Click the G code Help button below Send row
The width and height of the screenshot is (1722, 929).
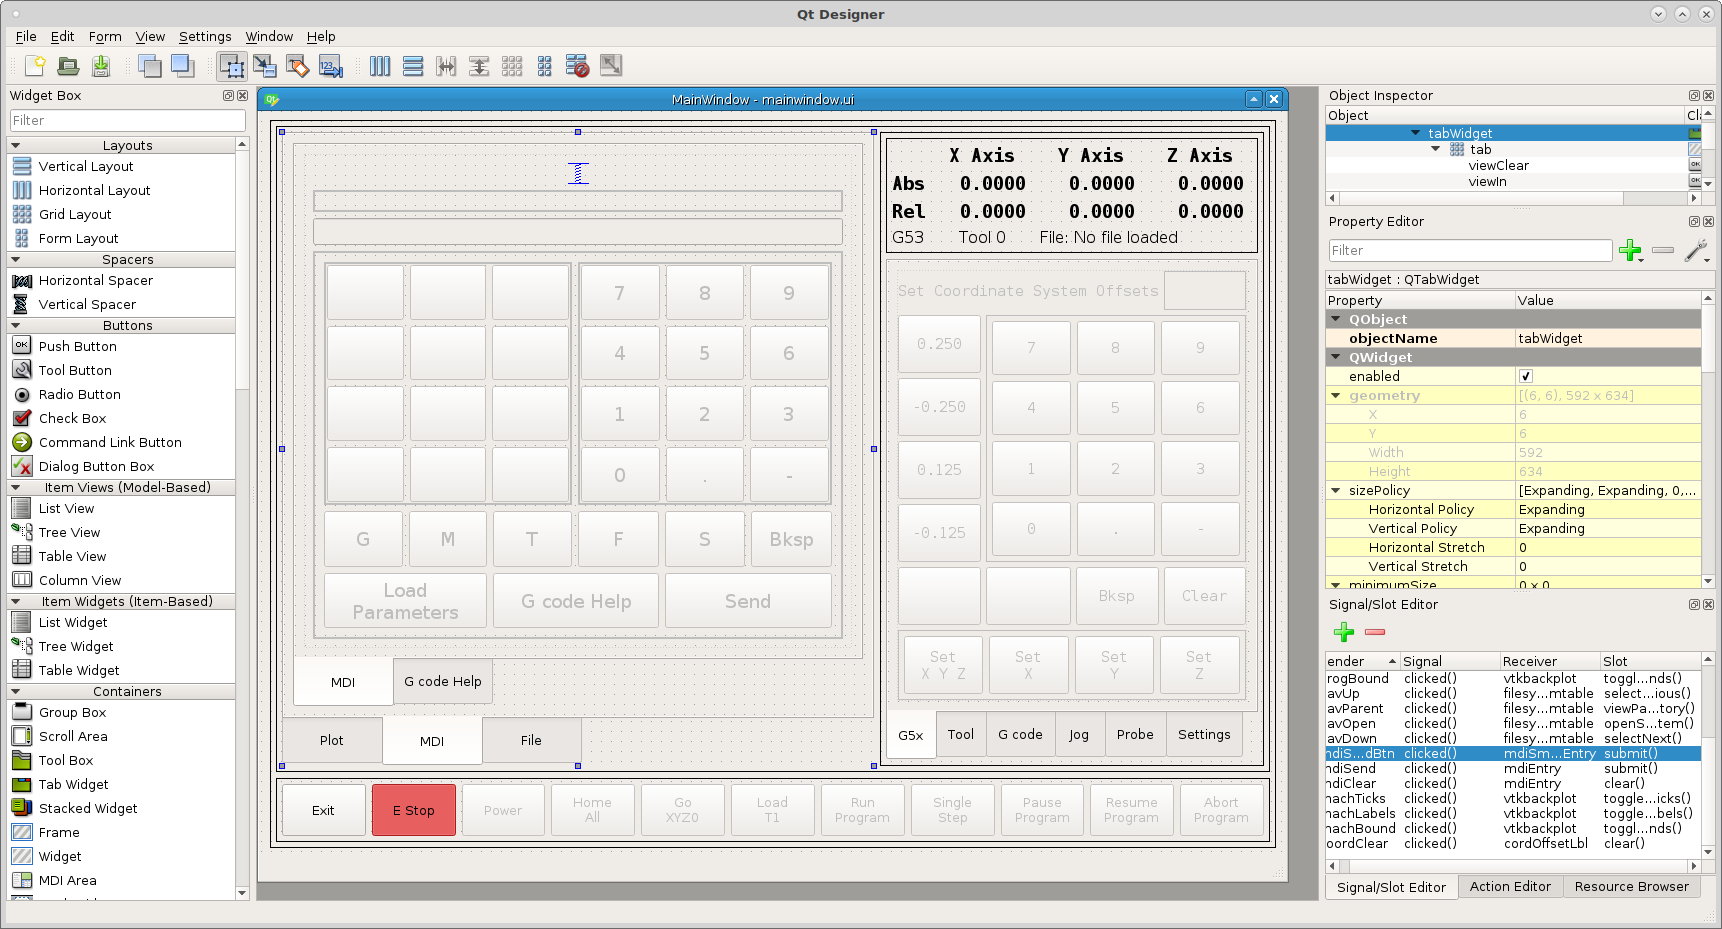click(576, 601)
